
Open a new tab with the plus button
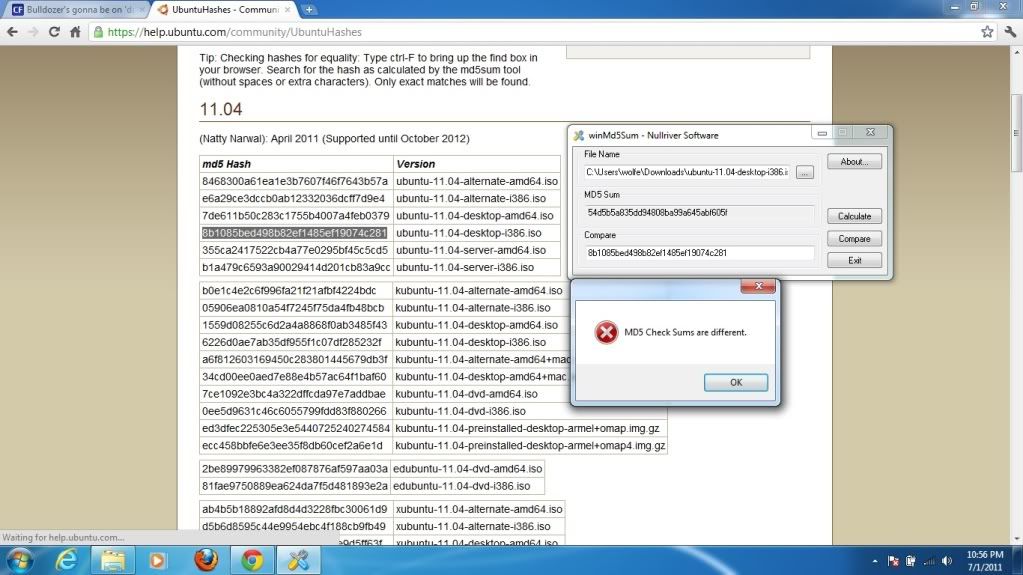click(309, 10)
